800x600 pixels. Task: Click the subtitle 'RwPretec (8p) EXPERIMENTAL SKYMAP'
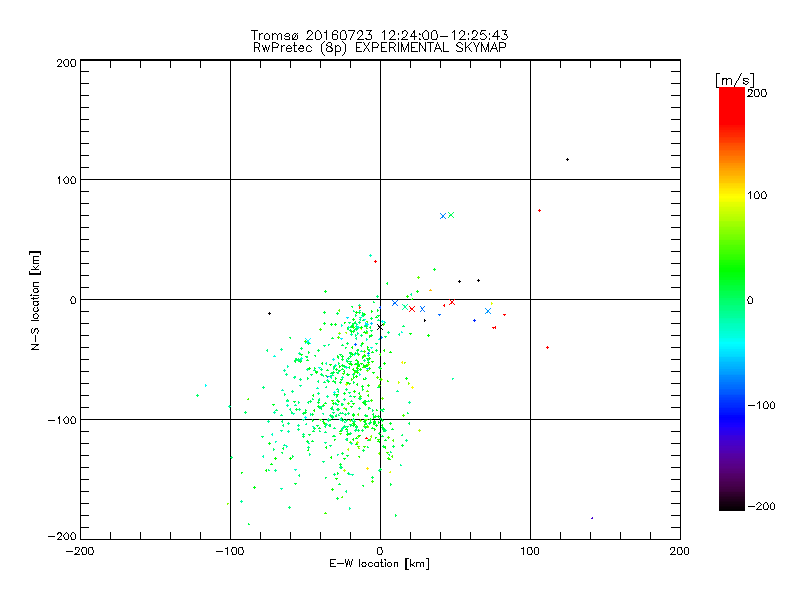[380, 48]
